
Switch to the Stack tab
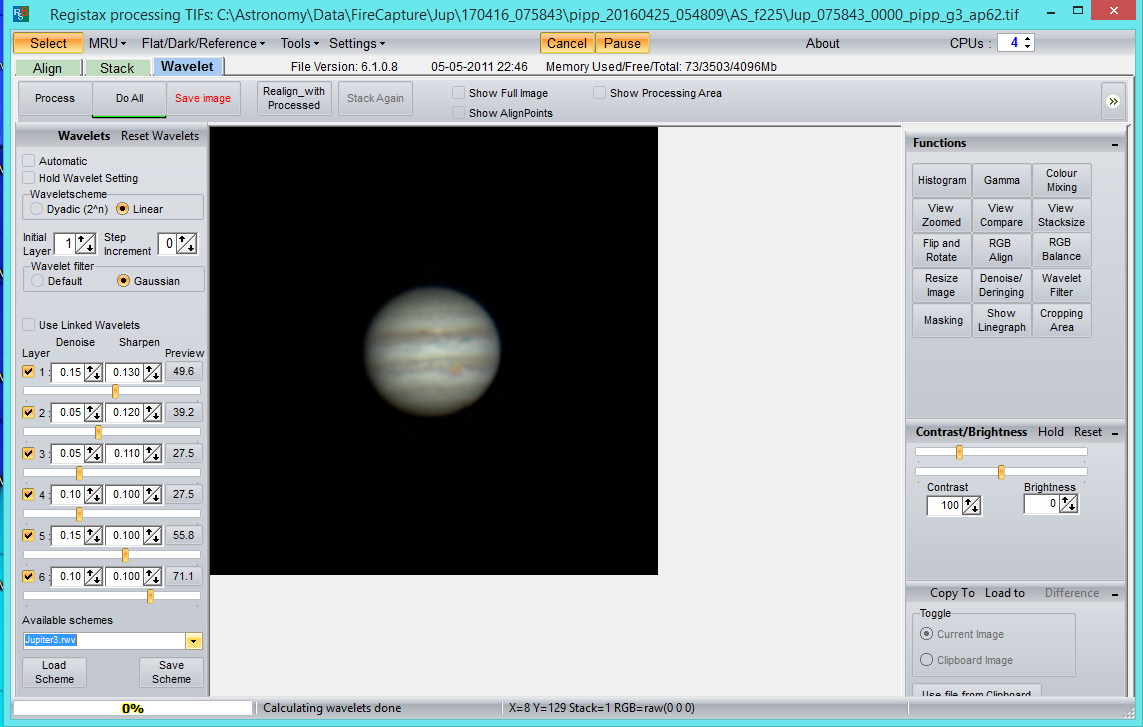pos(117,68)
